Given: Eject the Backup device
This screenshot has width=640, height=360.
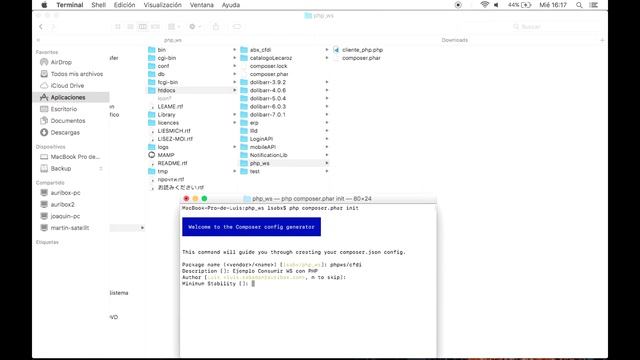Looking at the screenshot, I should tap(100, 169).
